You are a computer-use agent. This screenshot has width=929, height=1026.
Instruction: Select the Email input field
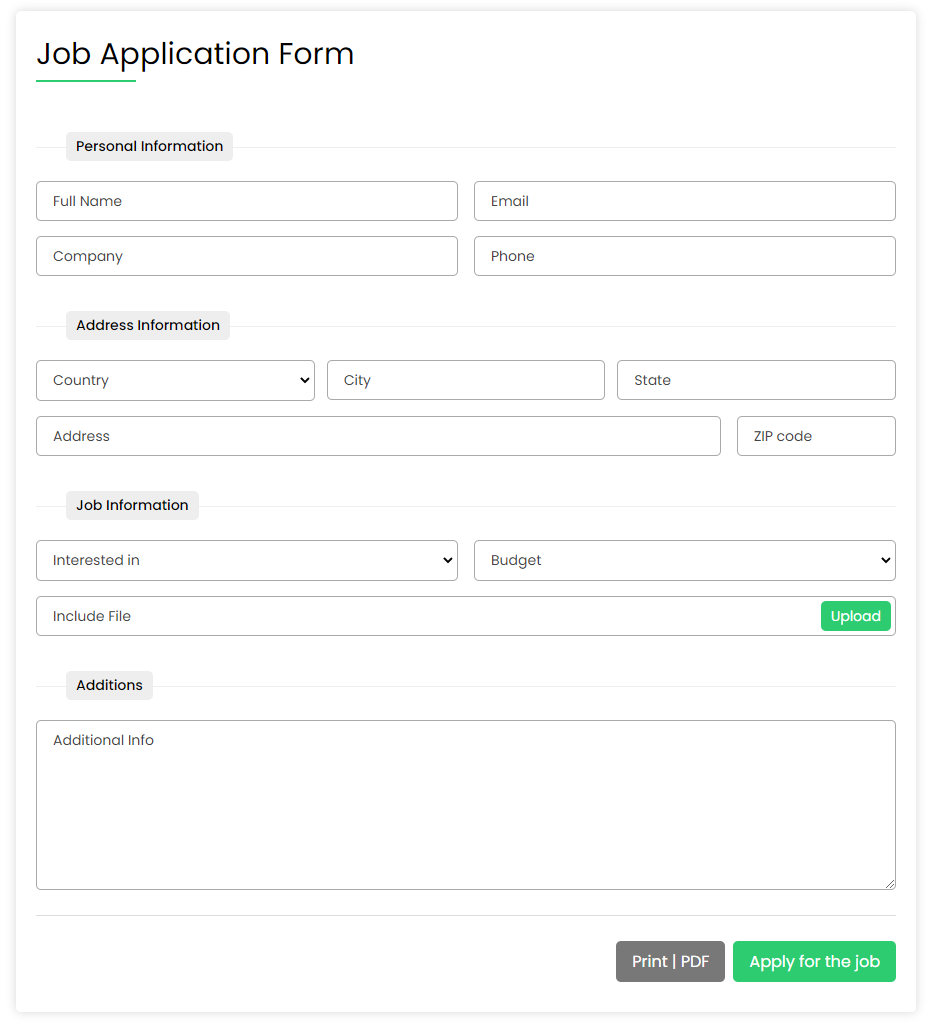(x=684, y=201)
